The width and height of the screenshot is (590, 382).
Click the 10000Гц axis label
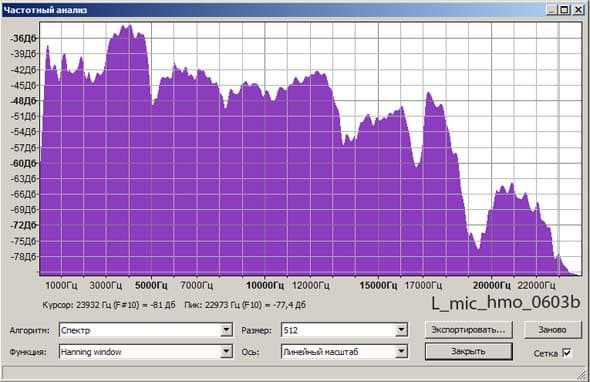tap(265, 285)
